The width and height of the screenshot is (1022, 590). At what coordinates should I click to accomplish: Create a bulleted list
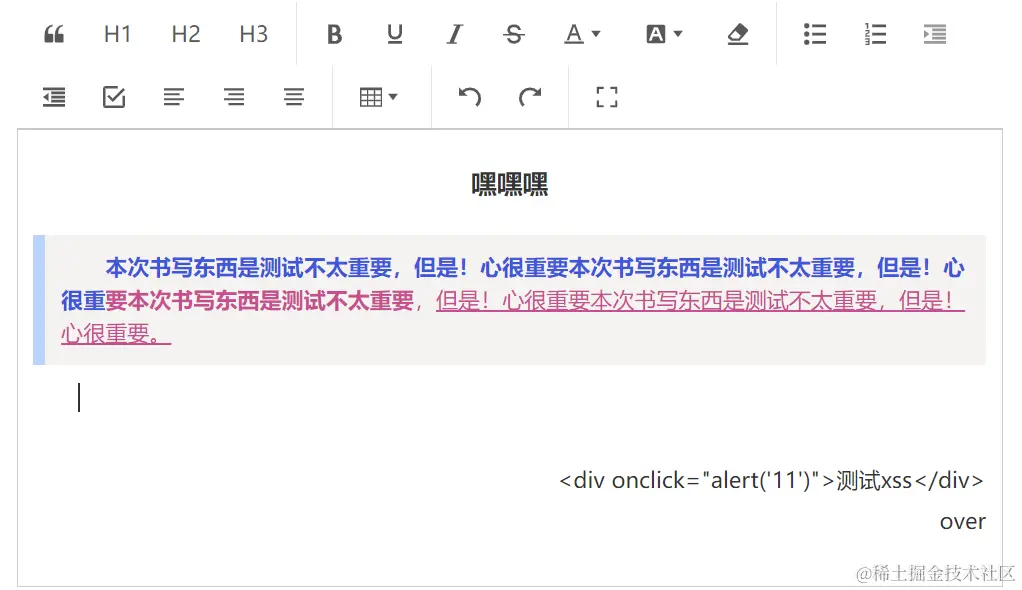pyautogui.click(x=814, y=33)
